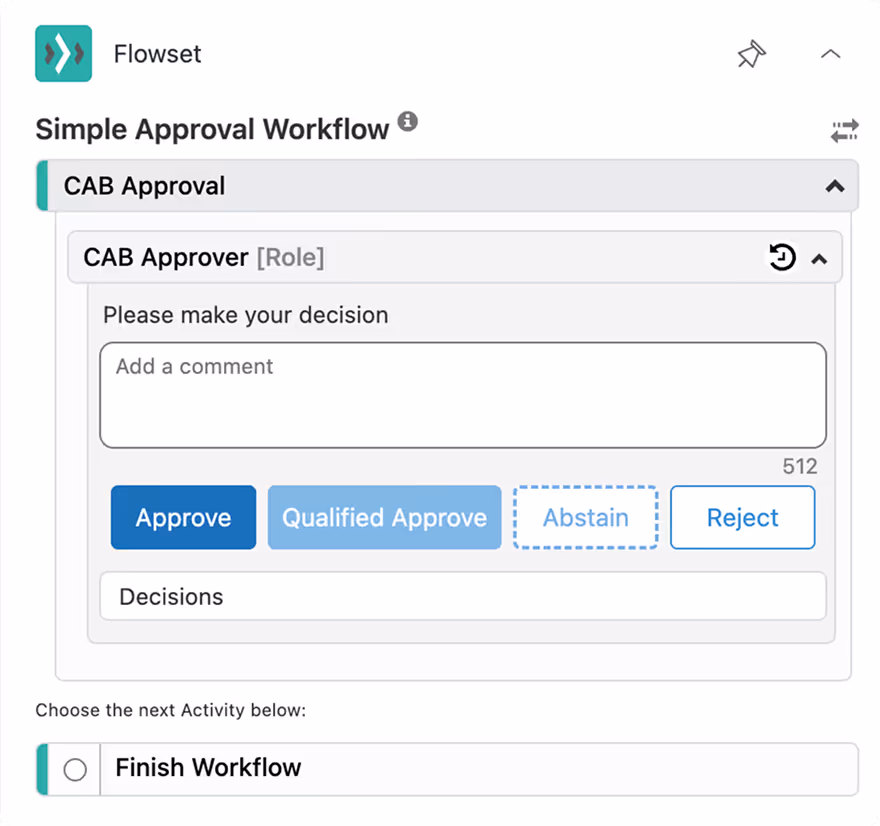Click the switch-workflow arrows icon
This screenshot has height=826, width=880.
845,130
